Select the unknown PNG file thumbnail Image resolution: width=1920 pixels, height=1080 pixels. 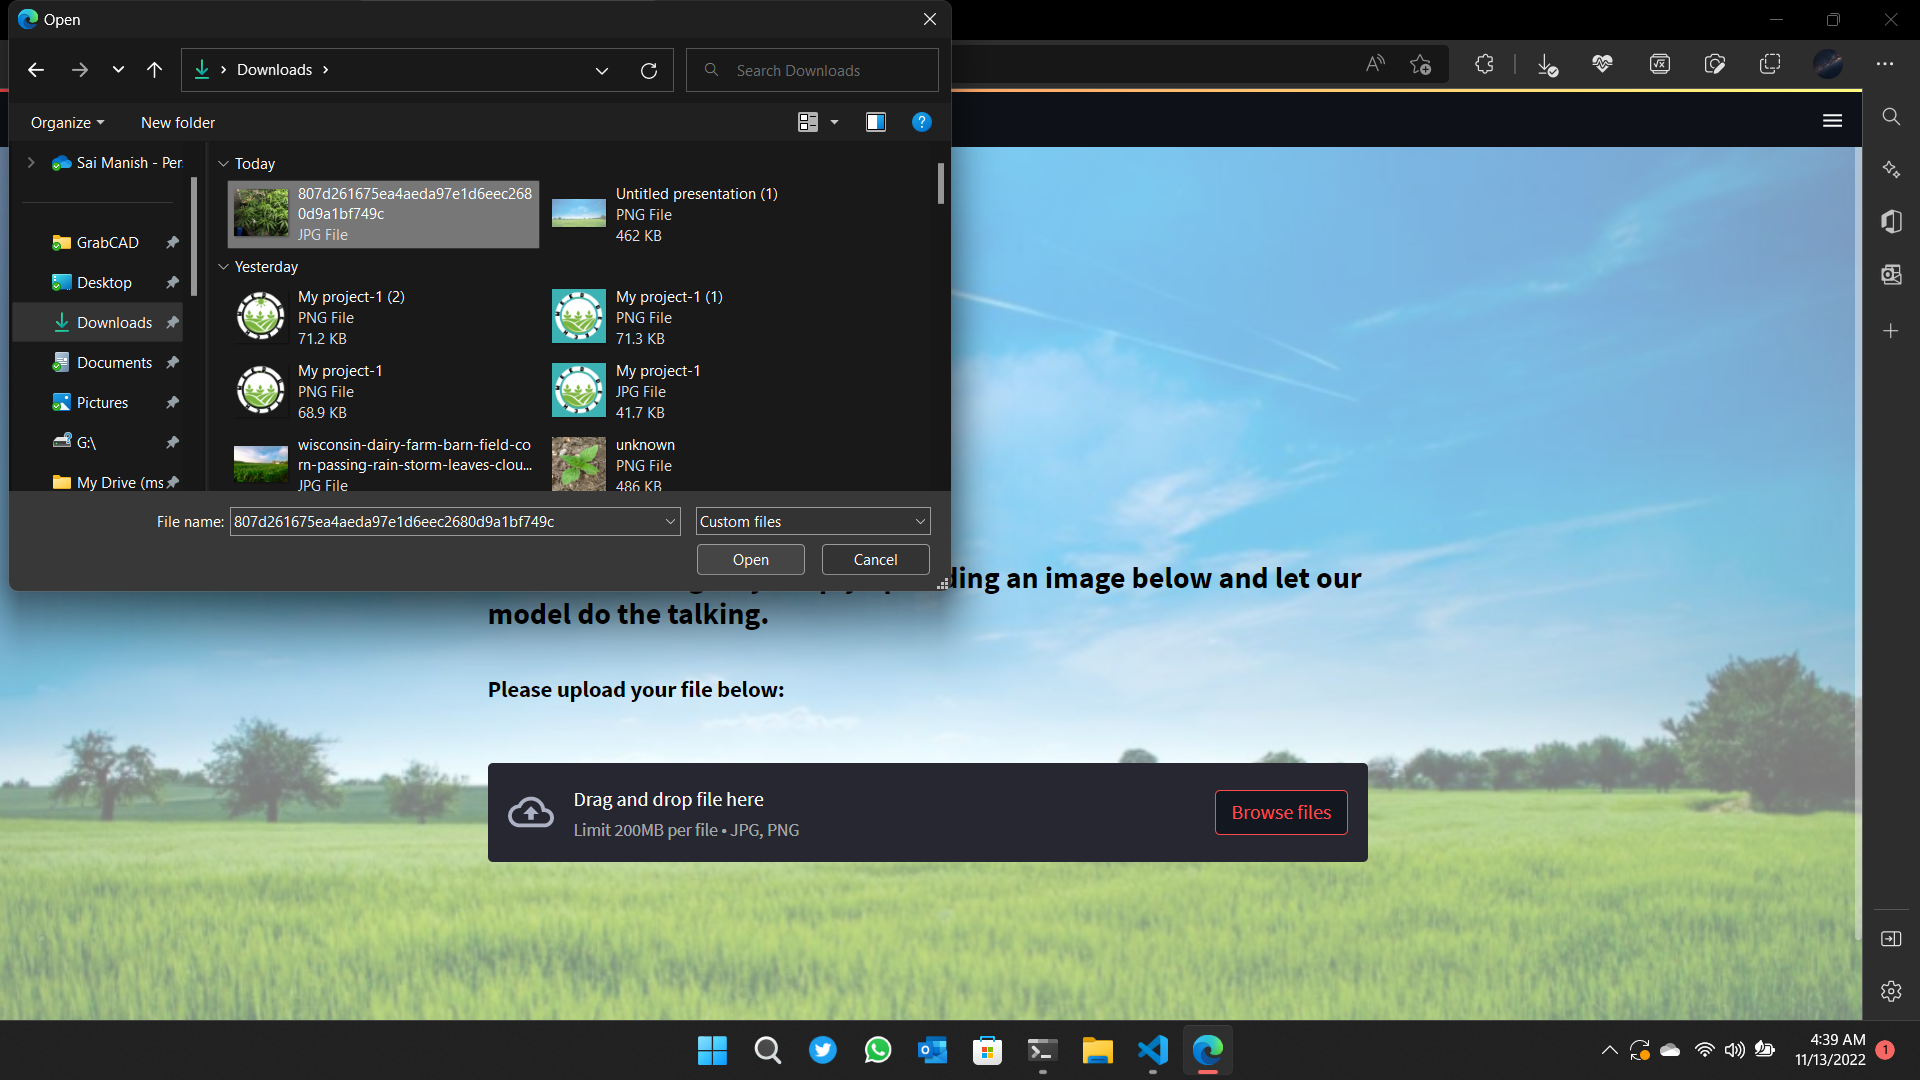(579, 464)
